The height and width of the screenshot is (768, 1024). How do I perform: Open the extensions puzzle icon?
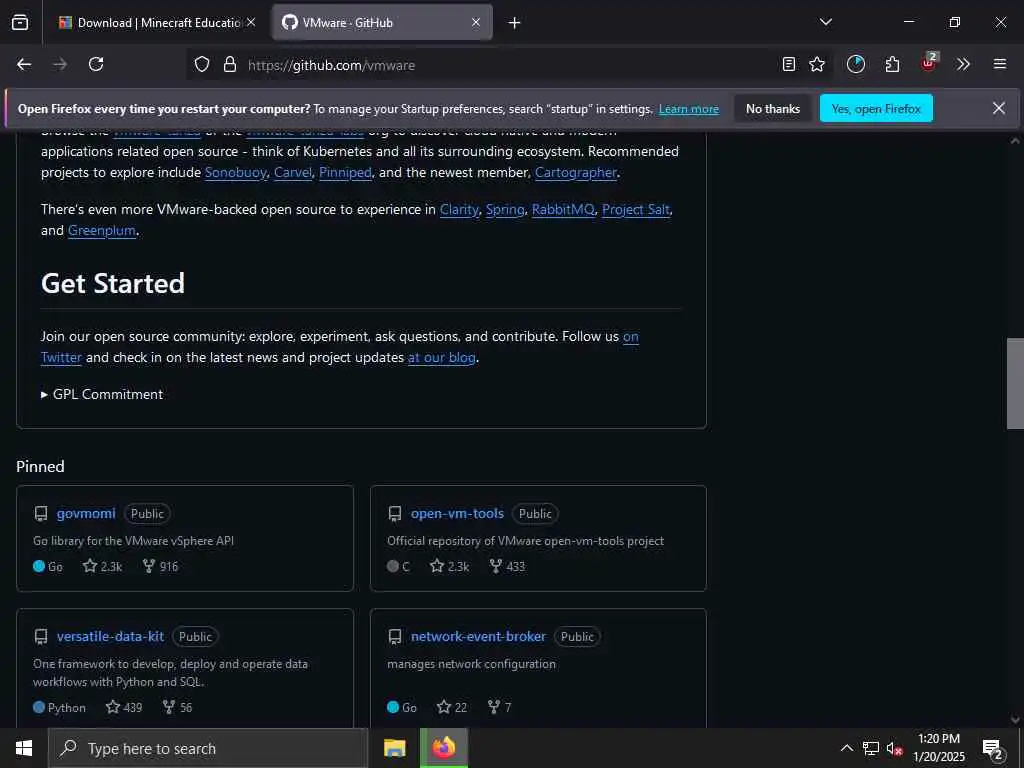pyautogui.click(x=893, y=65)
